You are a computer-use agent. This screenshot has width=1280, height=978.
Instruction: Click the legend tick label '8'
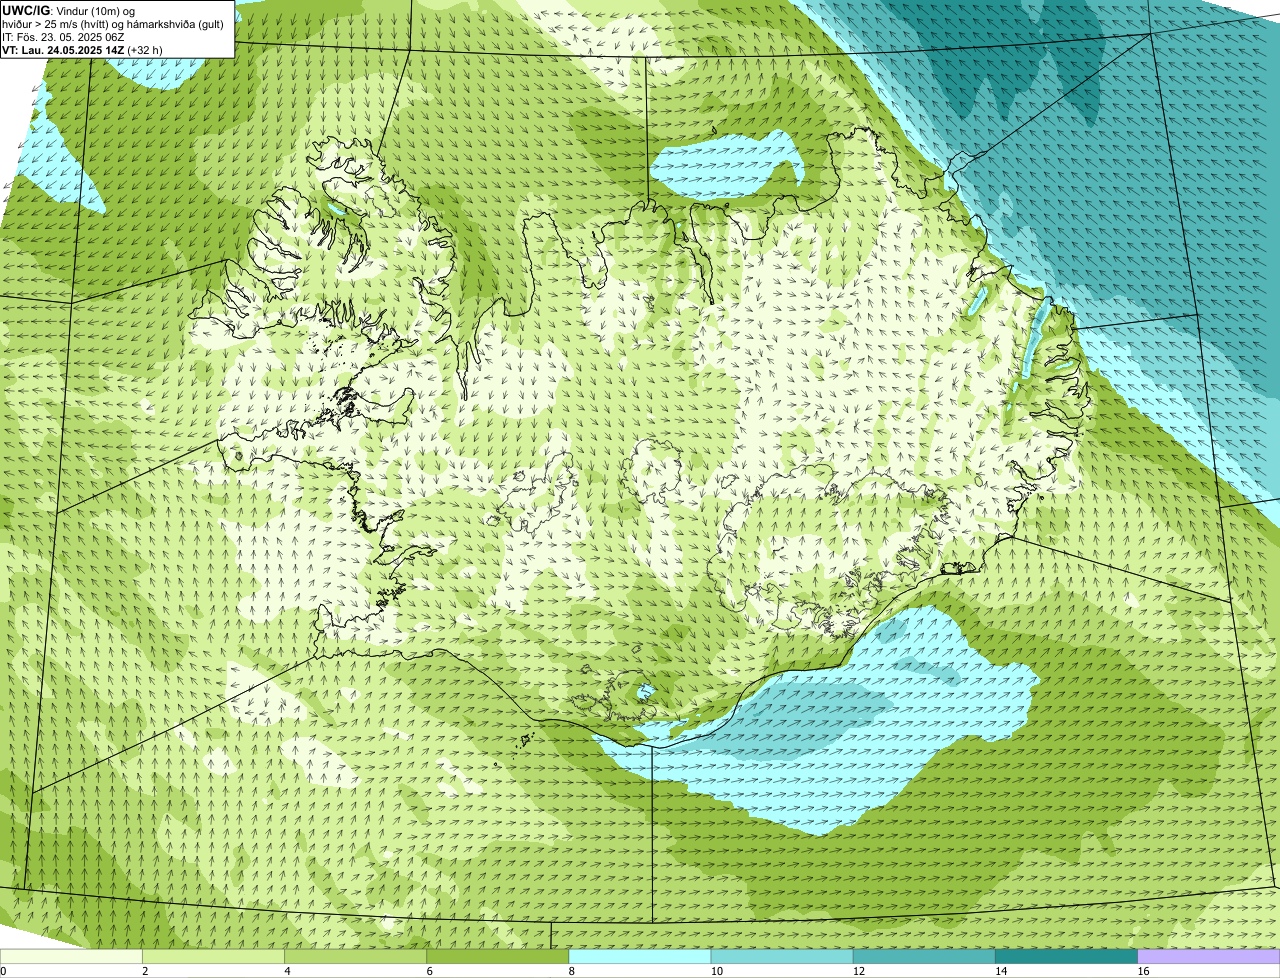tap(572, 971)
